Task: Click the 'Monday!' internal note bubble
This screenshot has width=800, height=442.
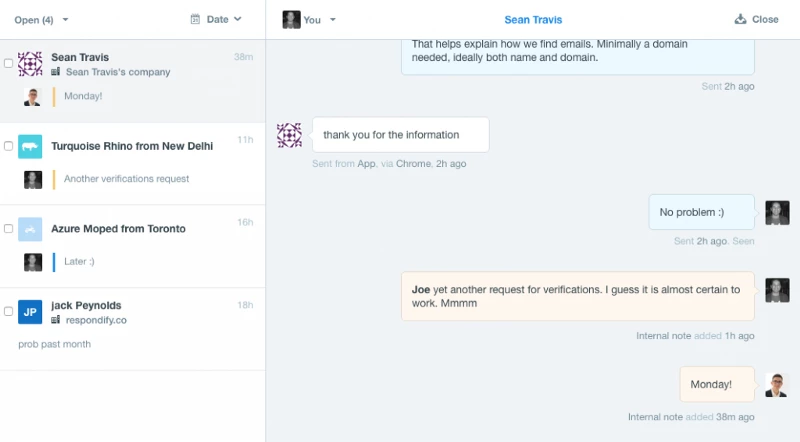Action: click(x=711, y=384)
